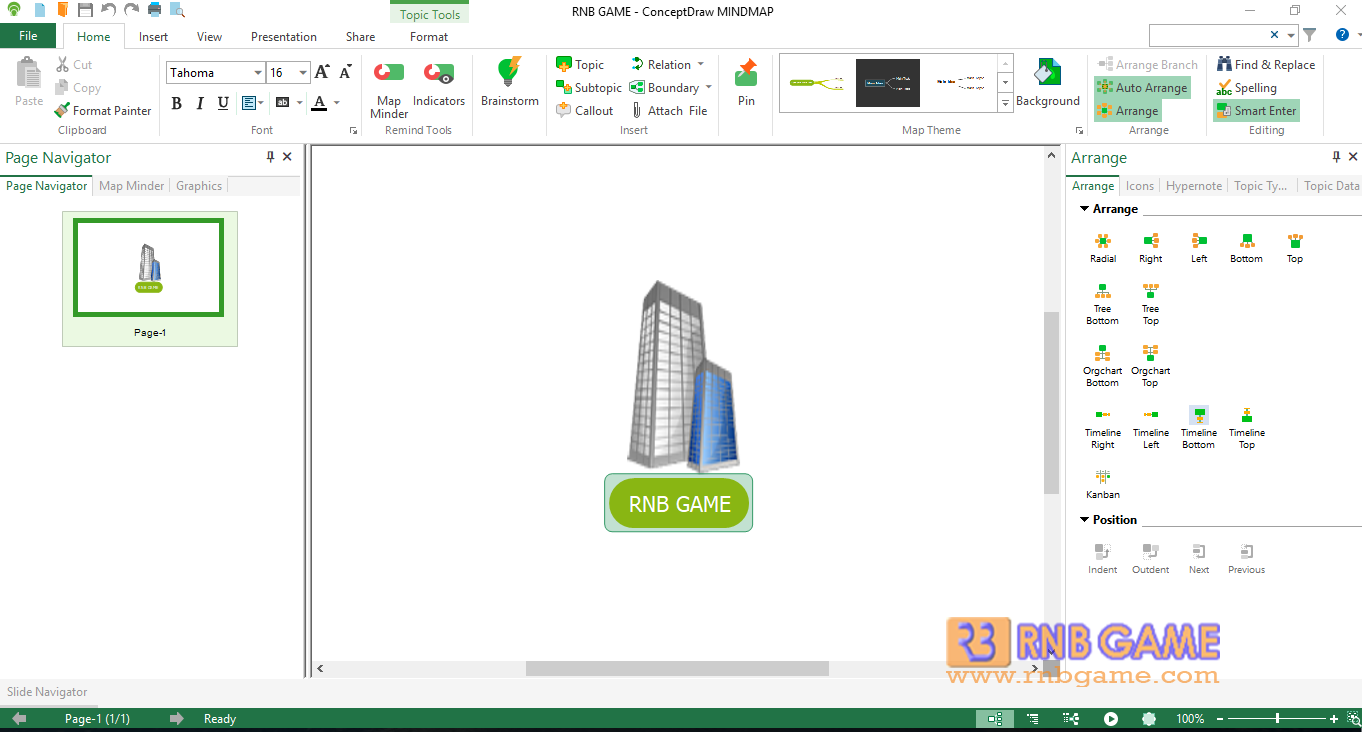Insert a Subtopic
The height and width of the screenshot is (732, 1362).
589,88
